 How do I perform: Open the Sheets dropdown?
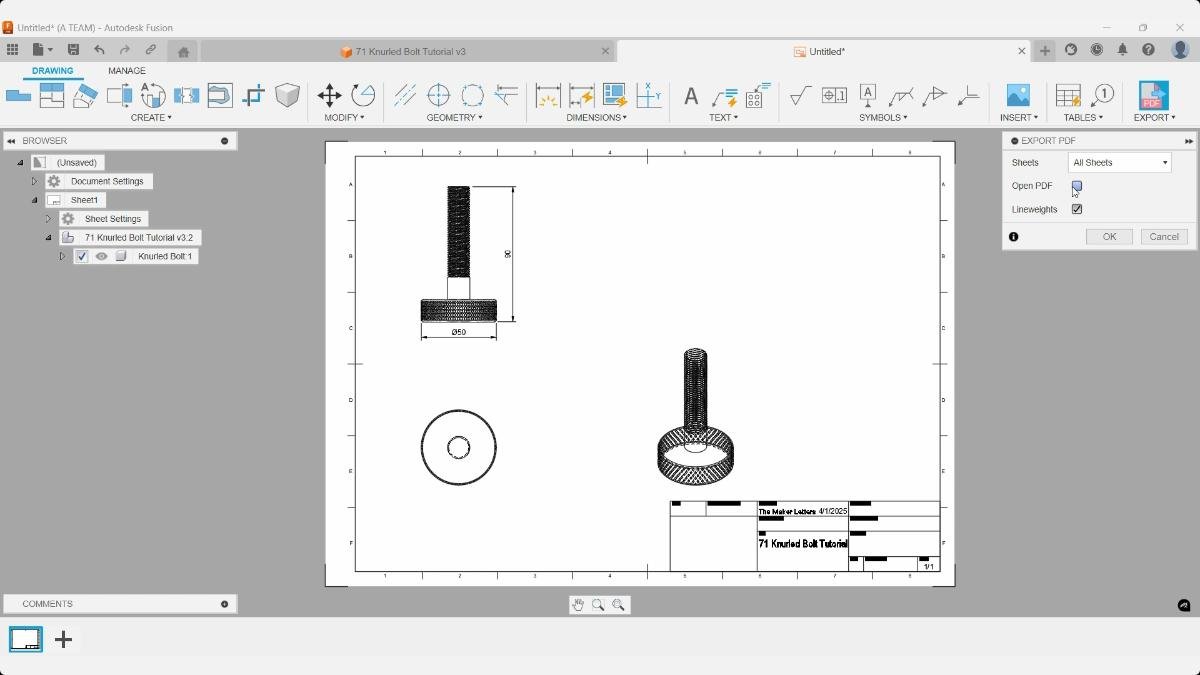pyautogui.click(x=1119, y=162)
